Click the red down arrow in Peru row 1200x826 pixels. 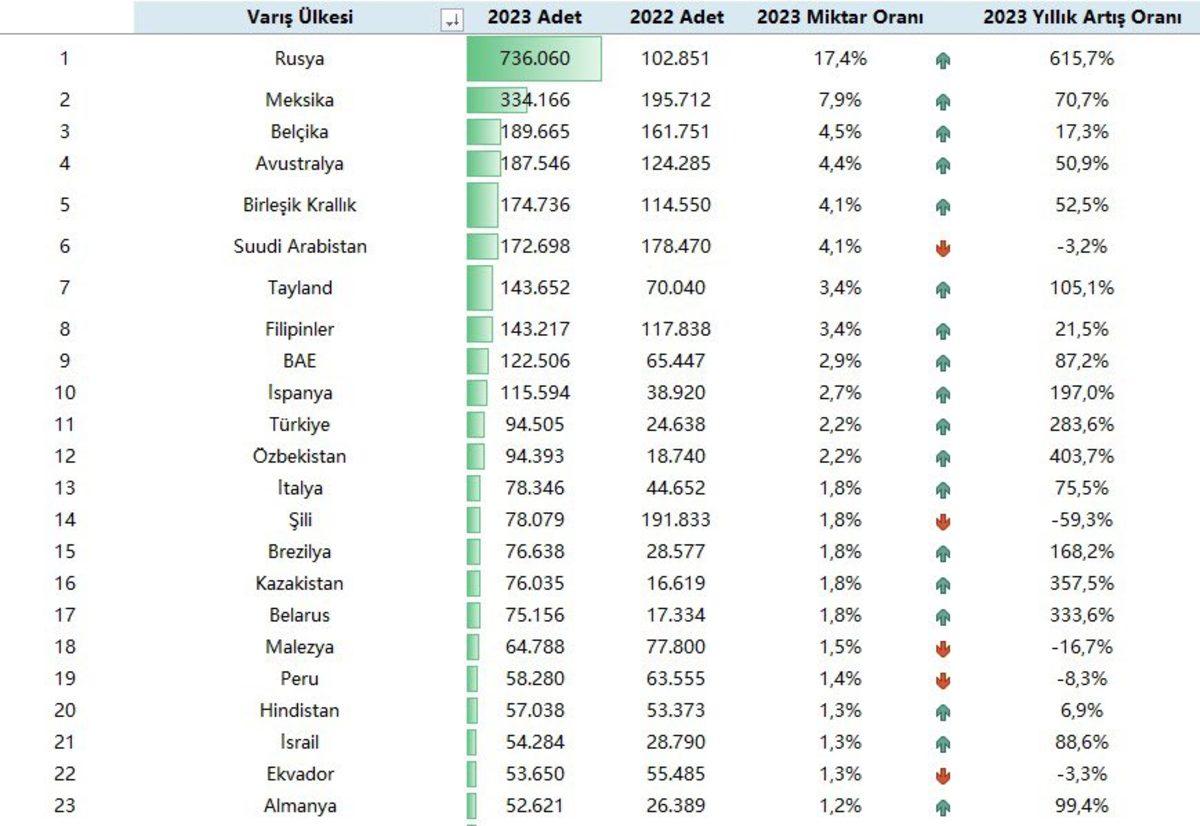(x=942, y=680)
